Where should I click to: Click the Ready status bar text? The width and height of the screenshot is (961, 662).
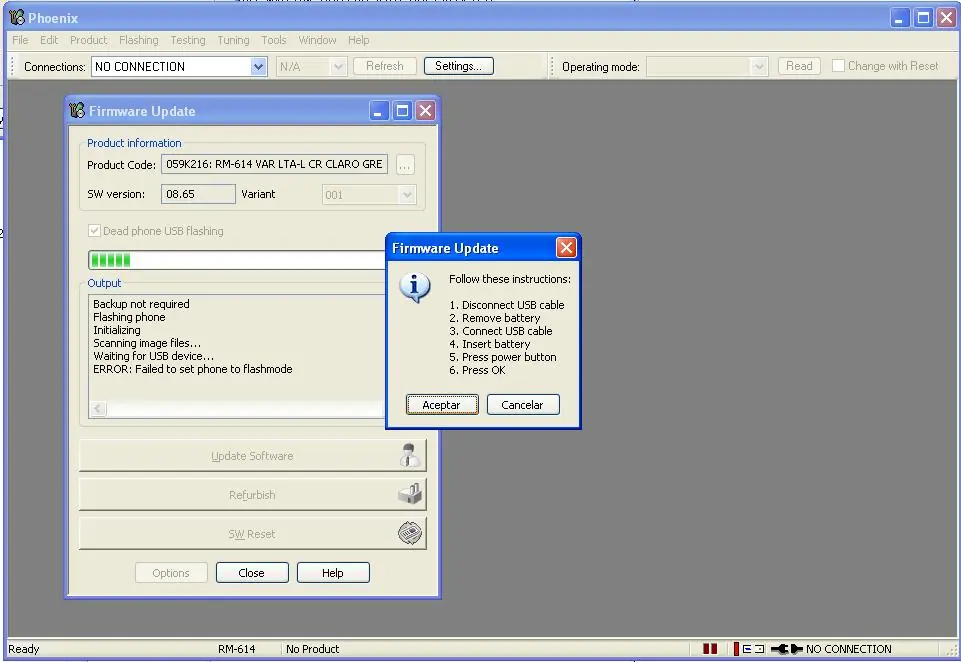(23, 649)
